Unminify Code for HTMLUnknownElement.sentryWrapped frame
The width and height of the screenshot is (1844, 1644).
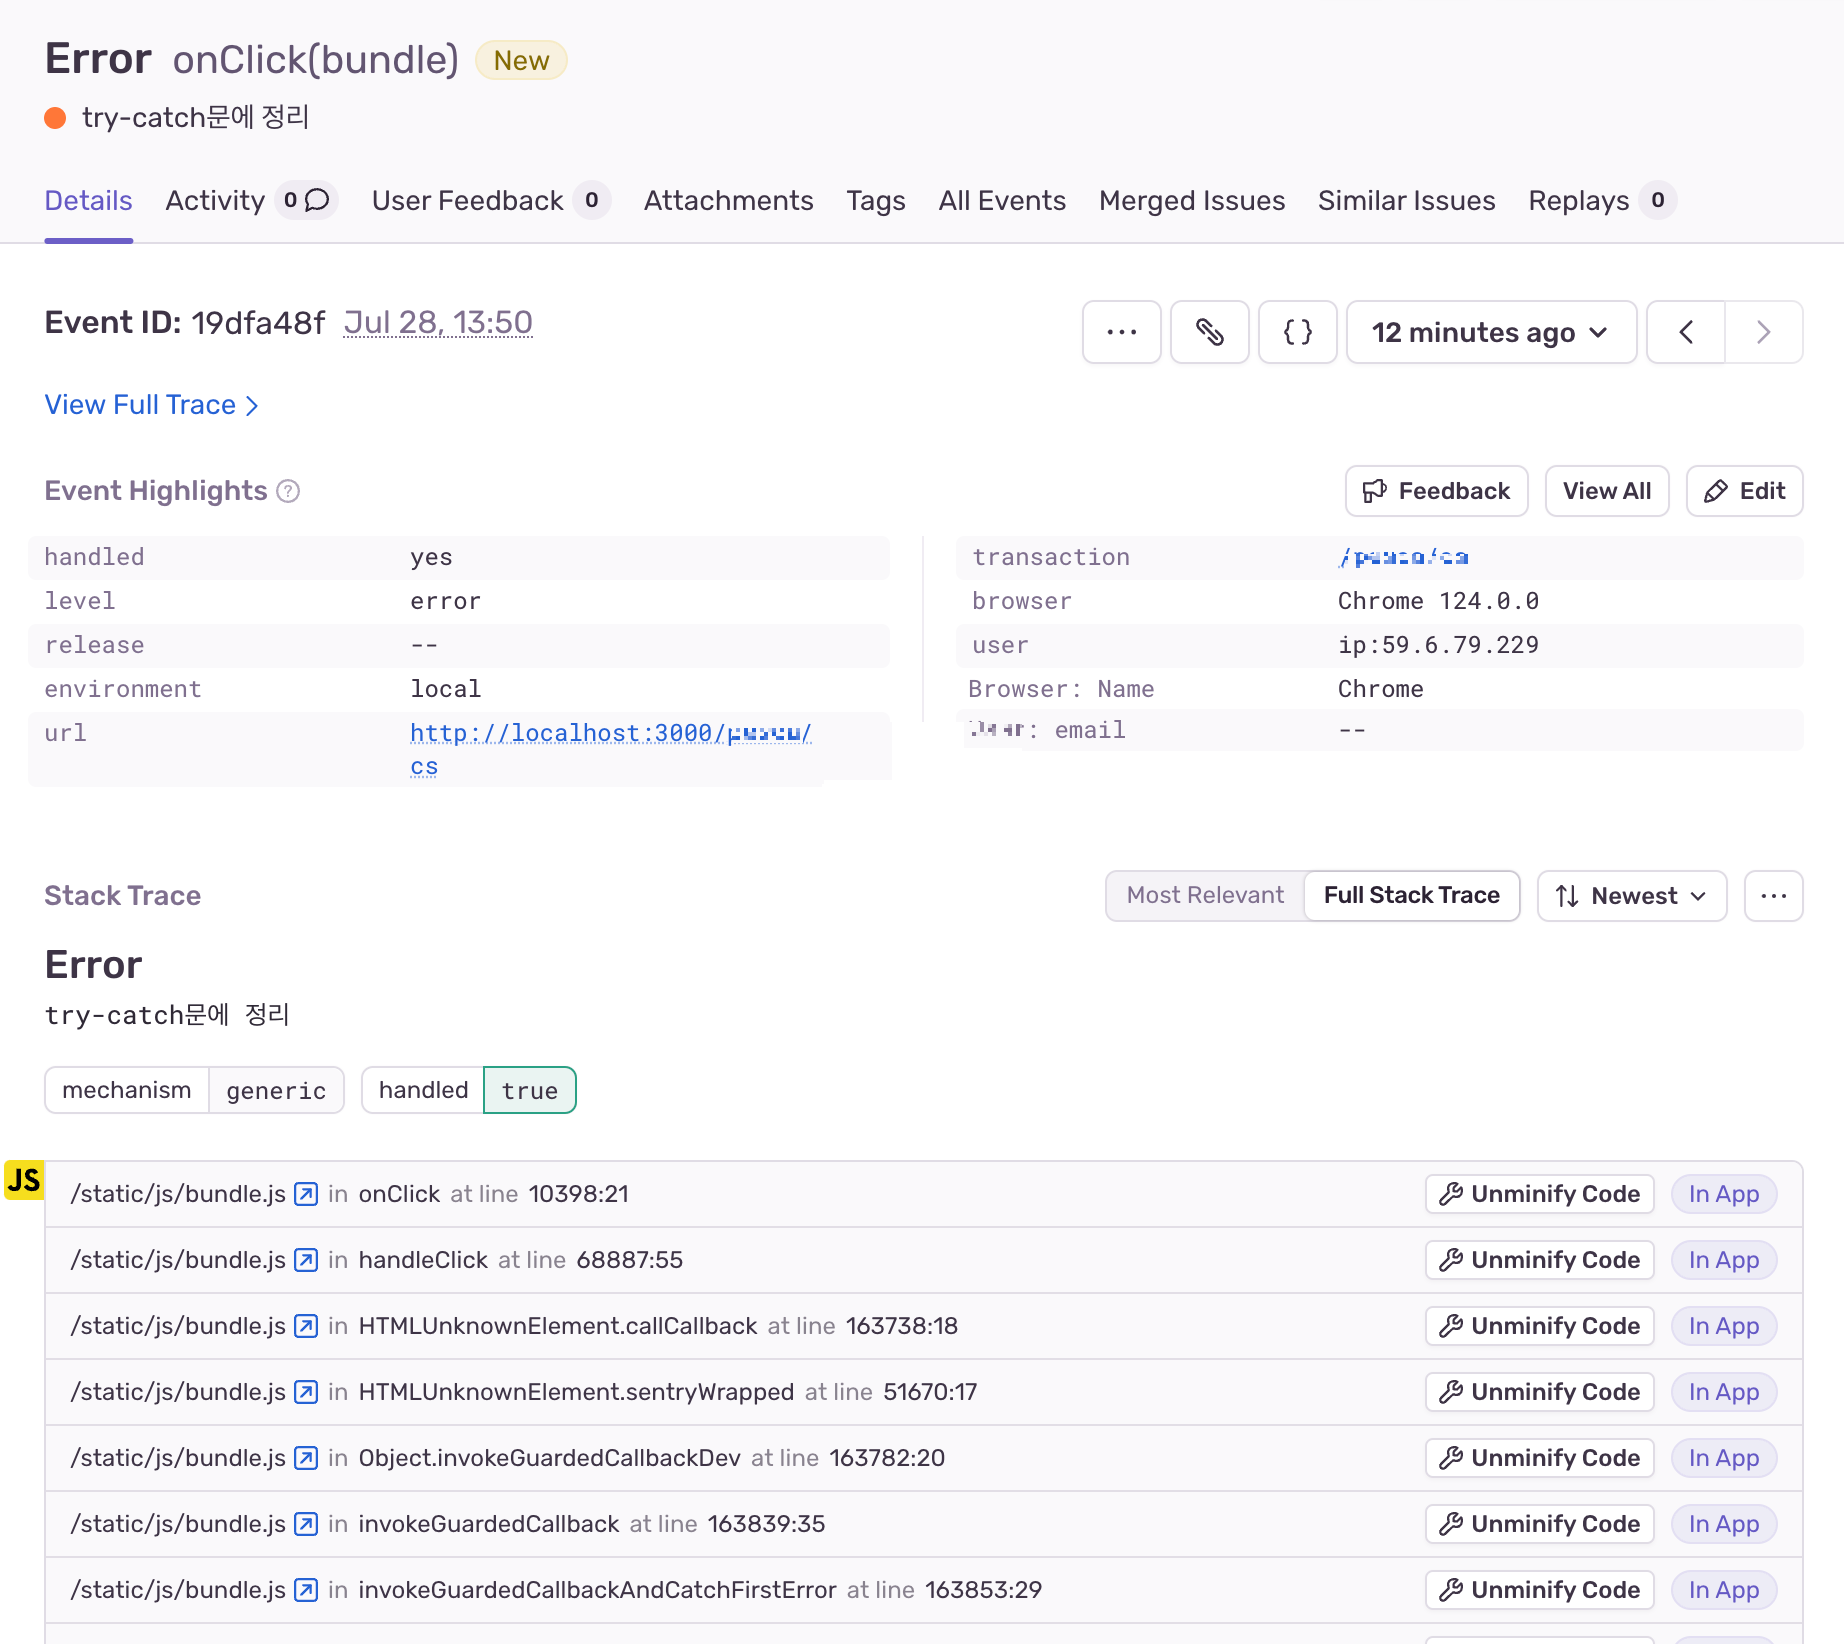pos(1539,1392)
